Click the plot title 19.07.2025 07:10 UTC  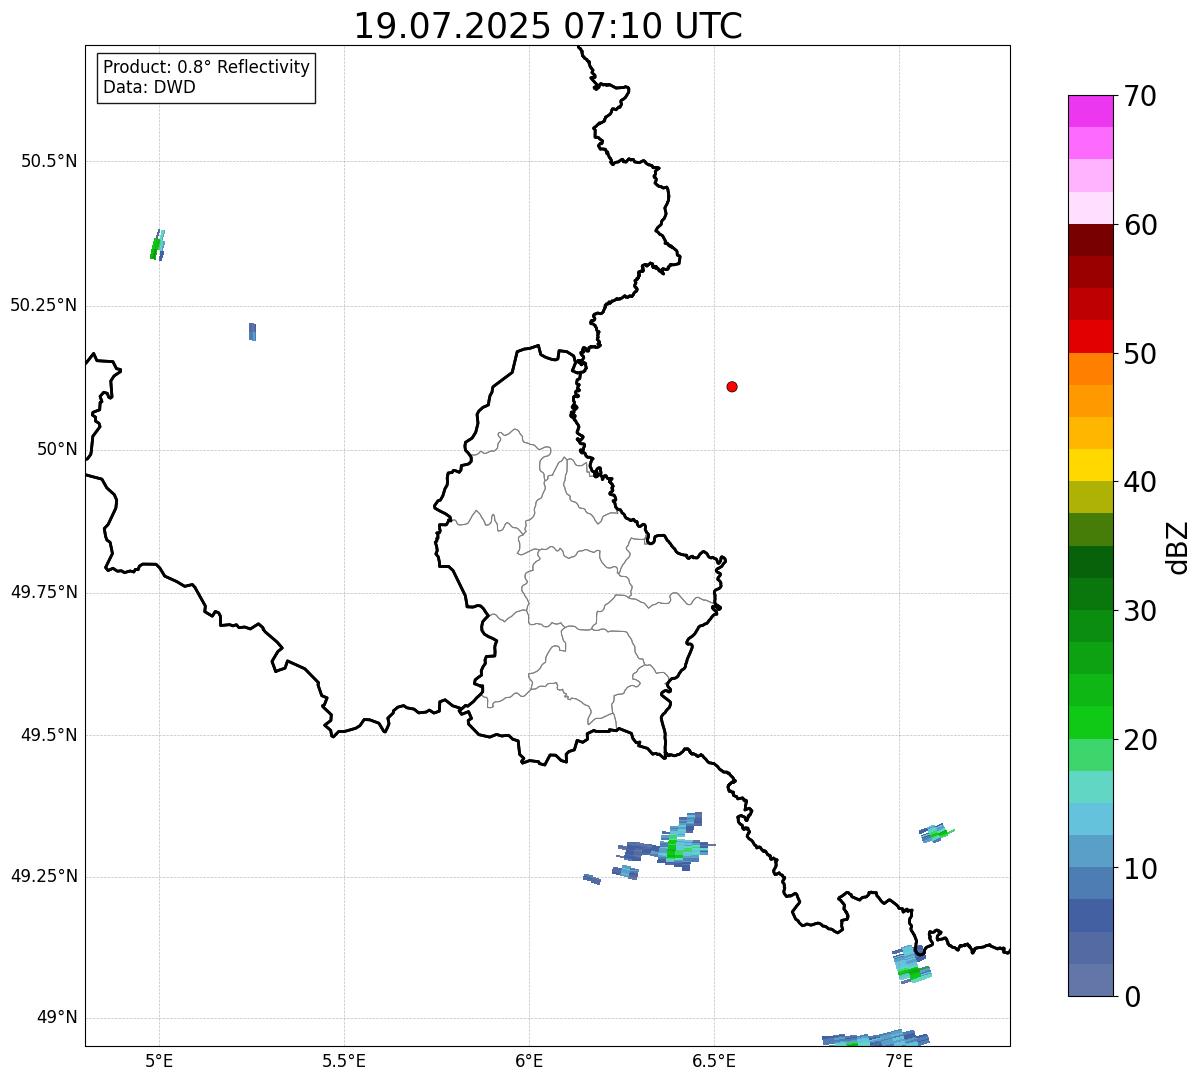[x=548, y=26]
